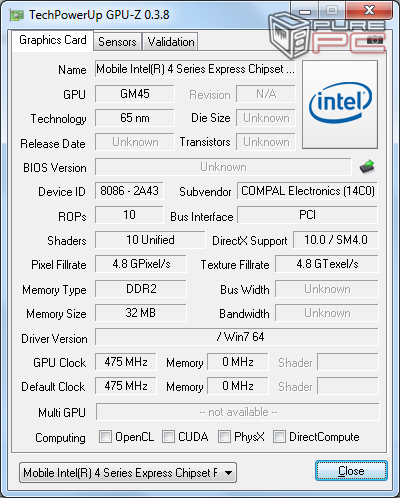Open the graphics adapter selection dropdown
This screenshot has height=498, width=400.
click(x=128, y=472)
